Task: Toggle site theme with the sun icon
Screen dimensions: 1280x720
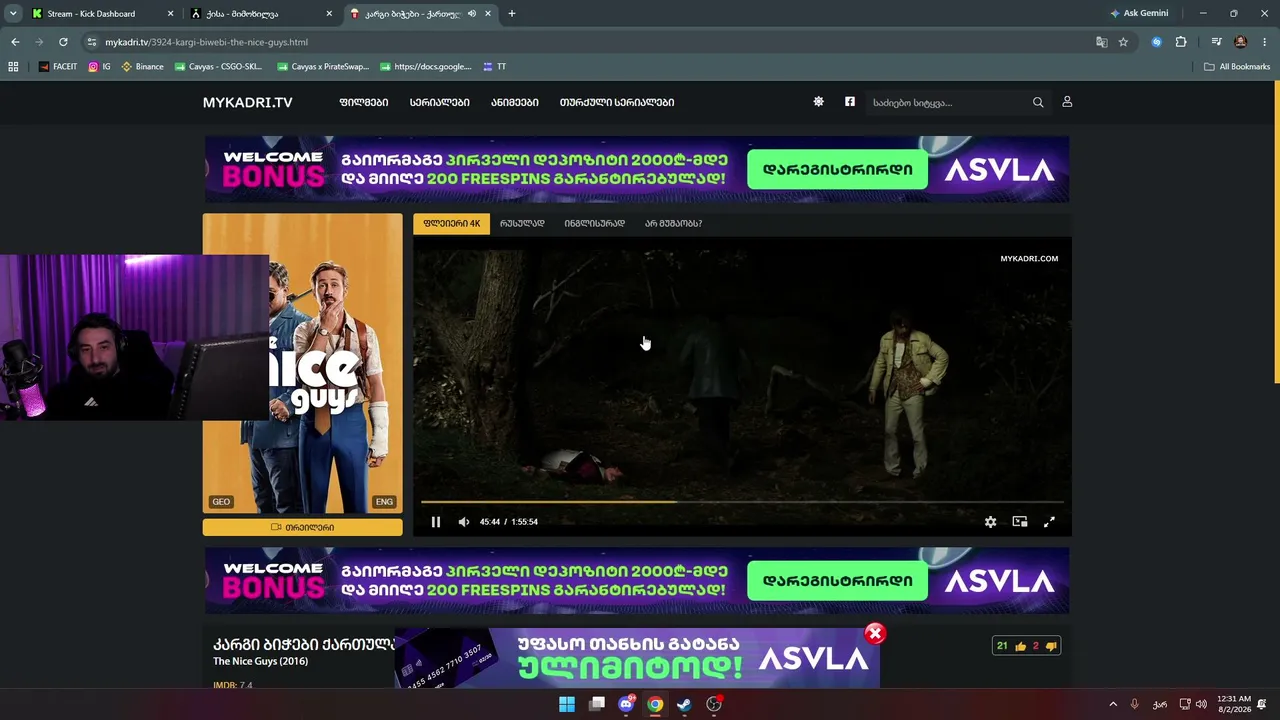Action: 818,102
